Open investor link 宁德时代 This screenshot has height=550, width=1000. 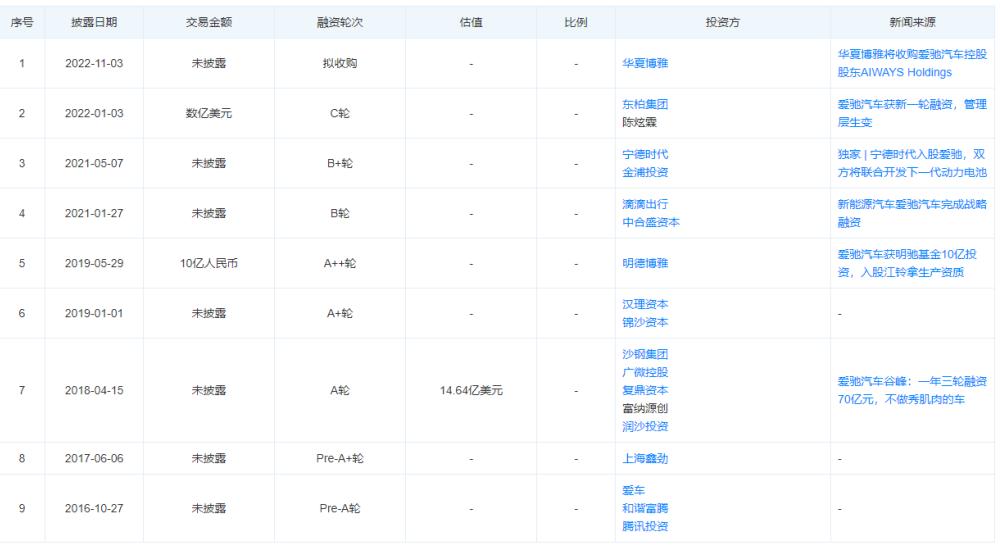[x=645, y=154]
